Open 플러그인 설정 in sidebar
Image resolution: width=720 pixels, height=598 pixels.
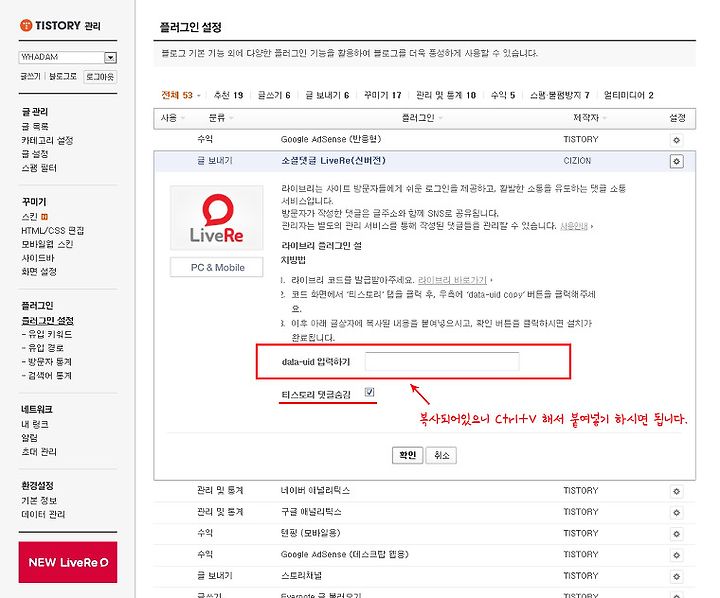click(48, 321)
